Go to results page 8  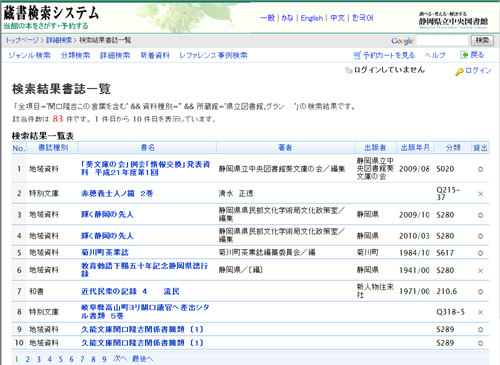(x=93, y=359)
